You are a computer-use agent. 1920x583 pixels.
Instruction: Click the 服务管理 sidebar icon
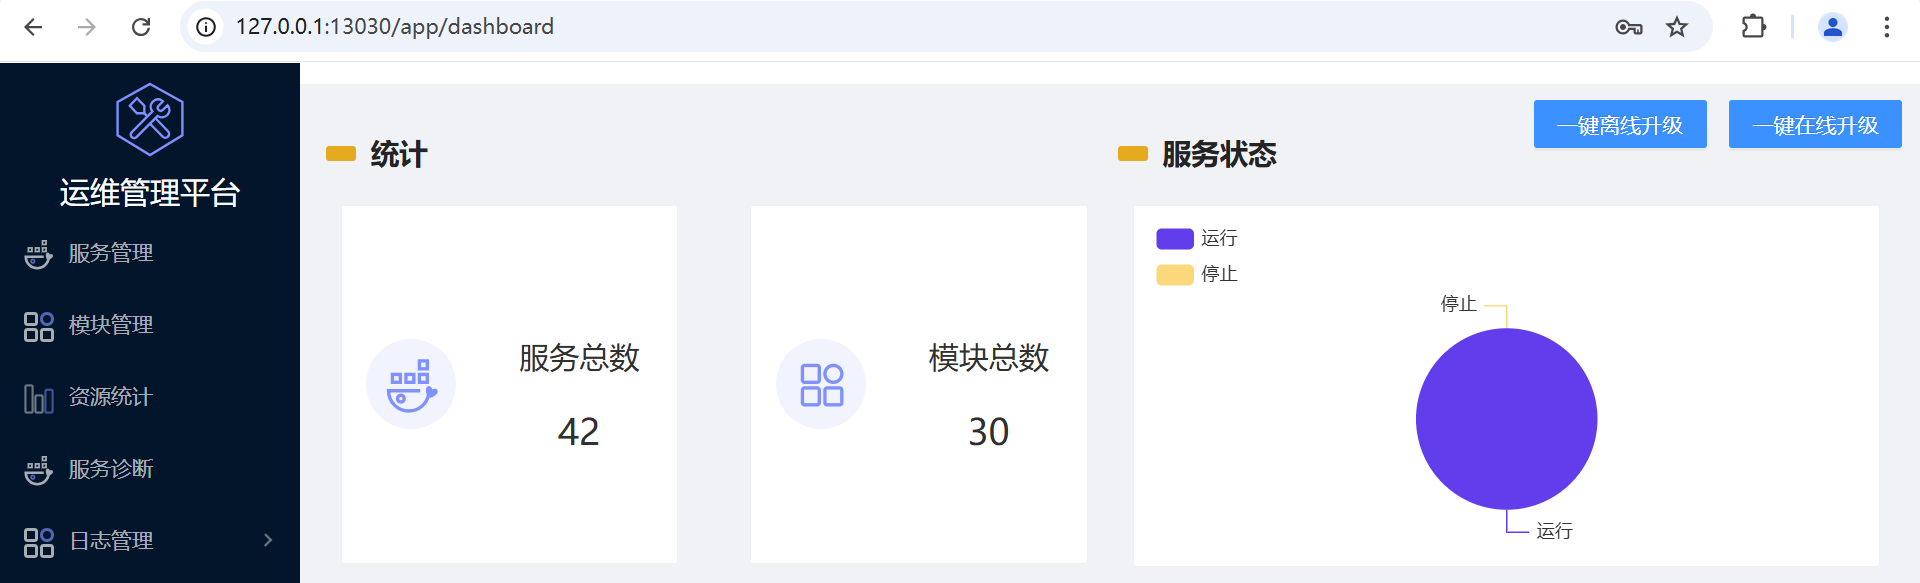tap(38, 254)
